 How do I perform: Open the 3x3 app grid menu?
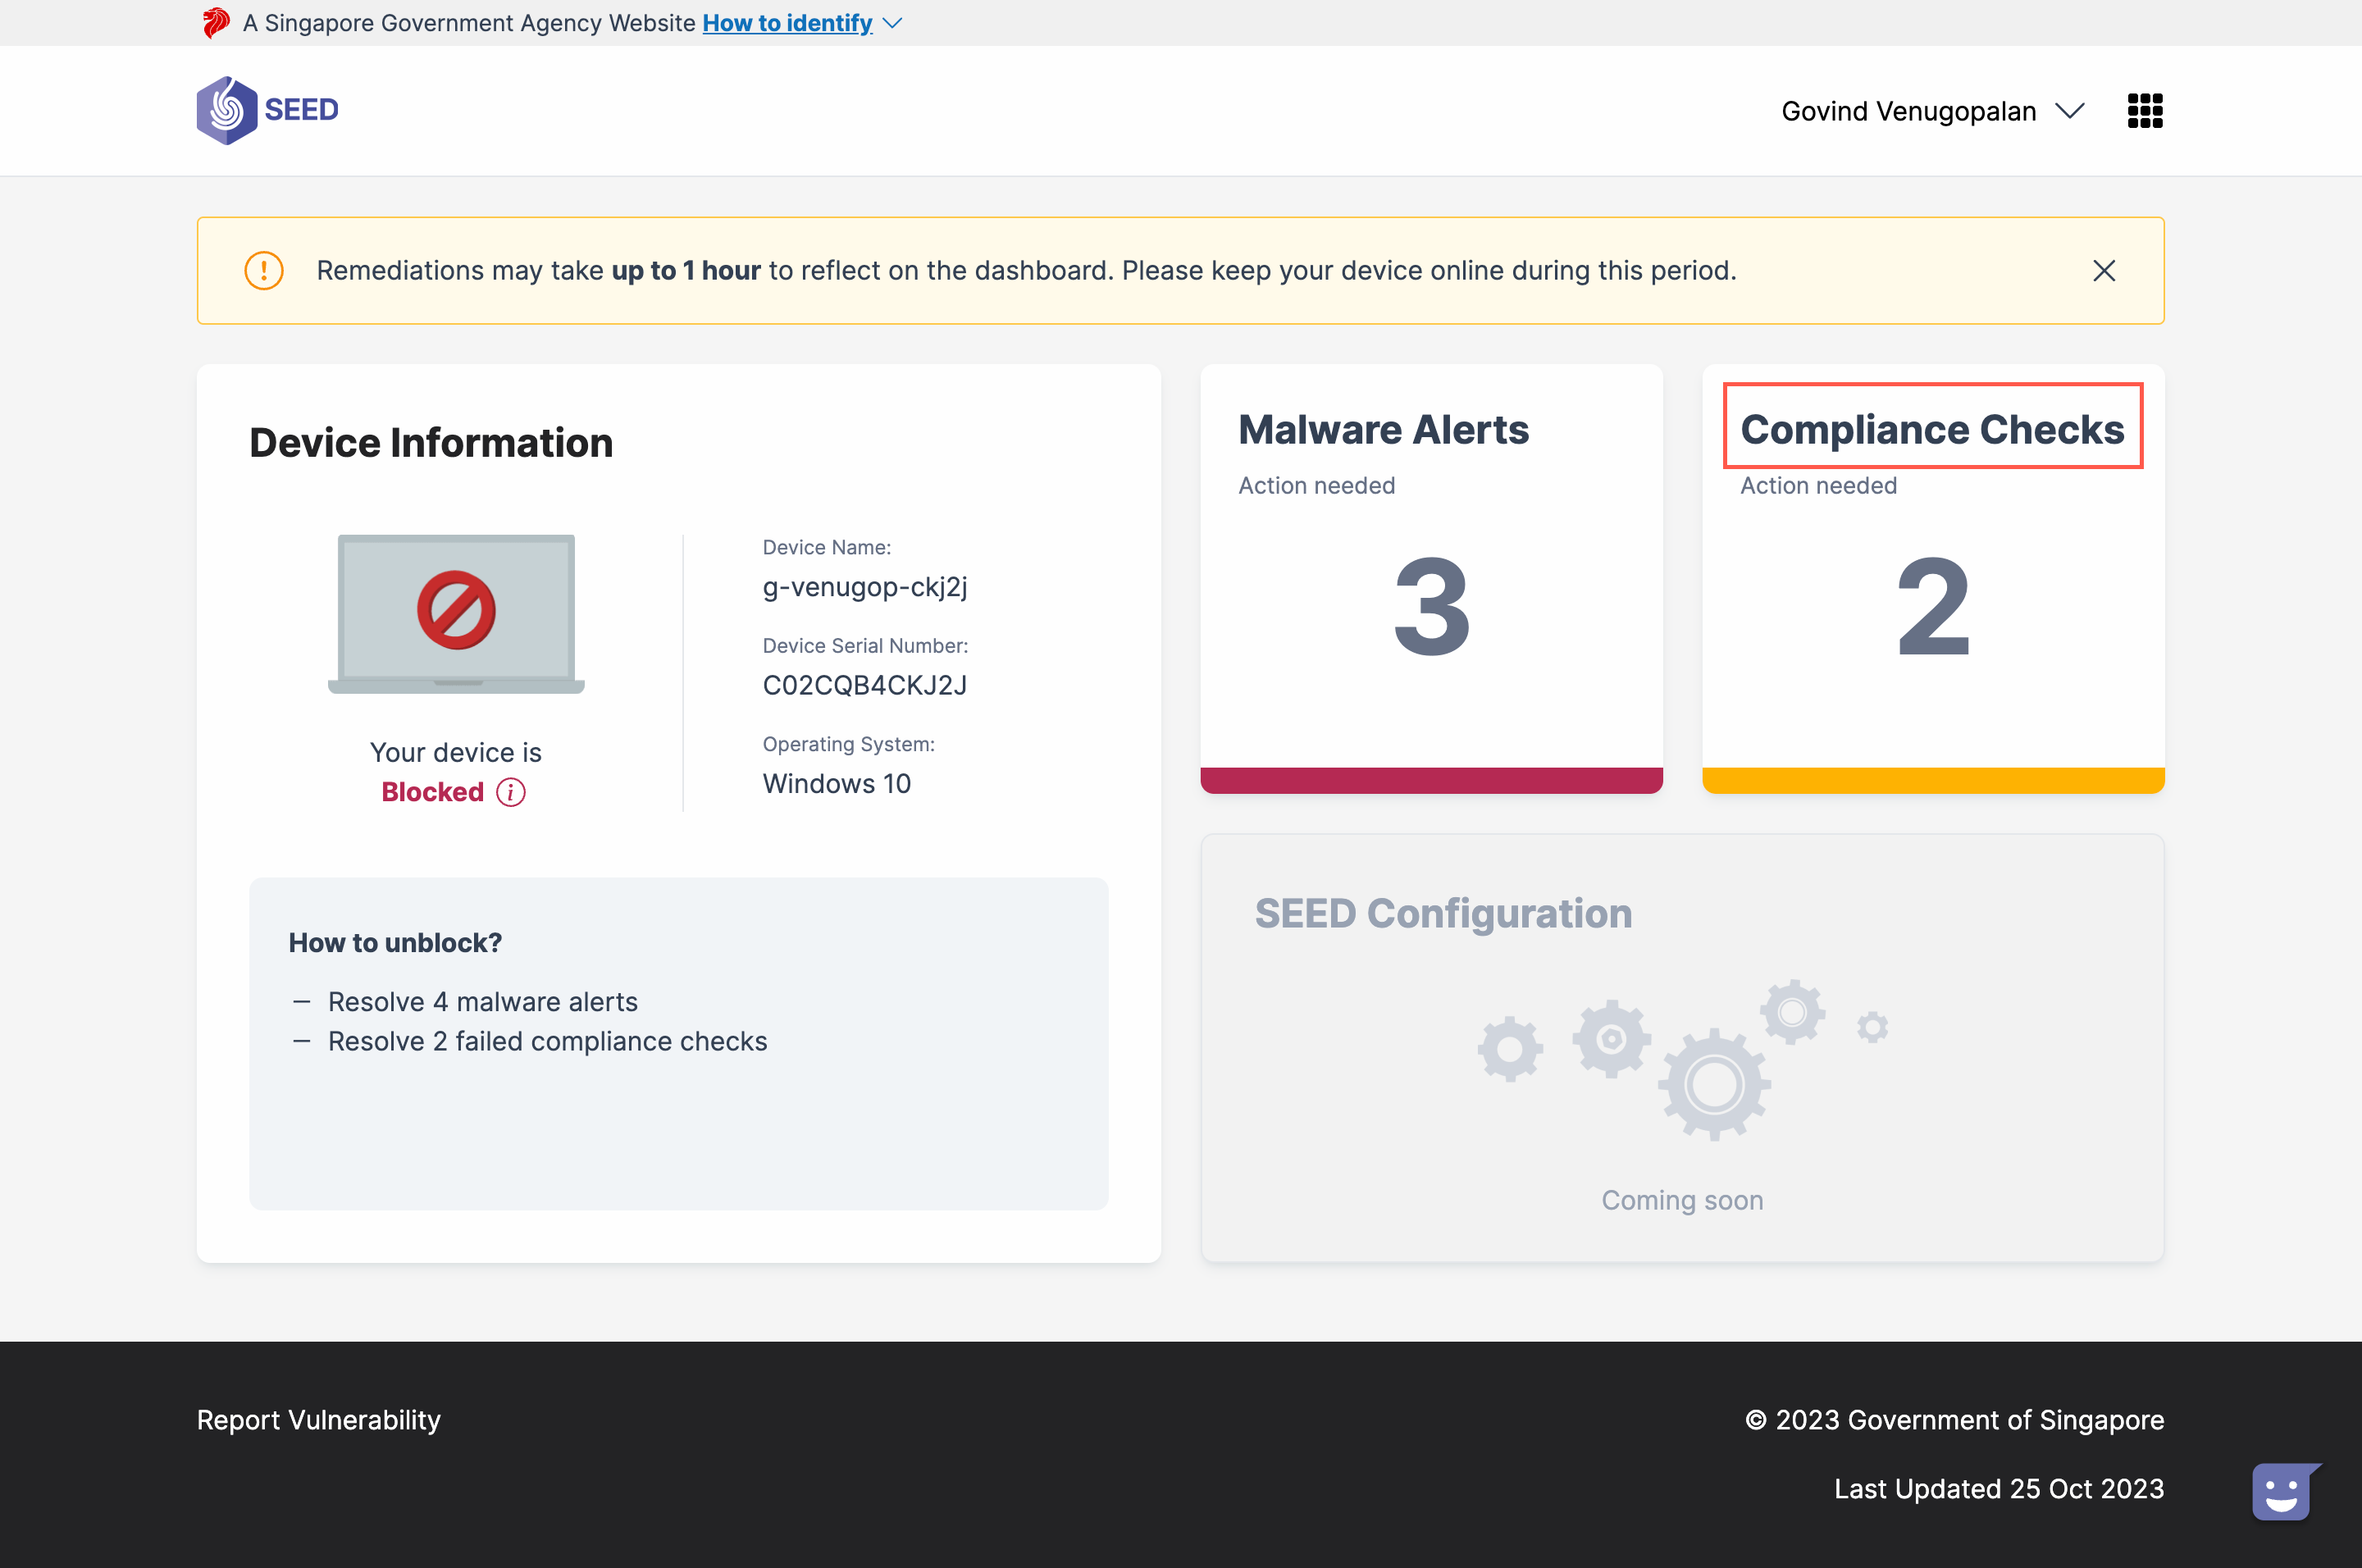[2144, 110]
